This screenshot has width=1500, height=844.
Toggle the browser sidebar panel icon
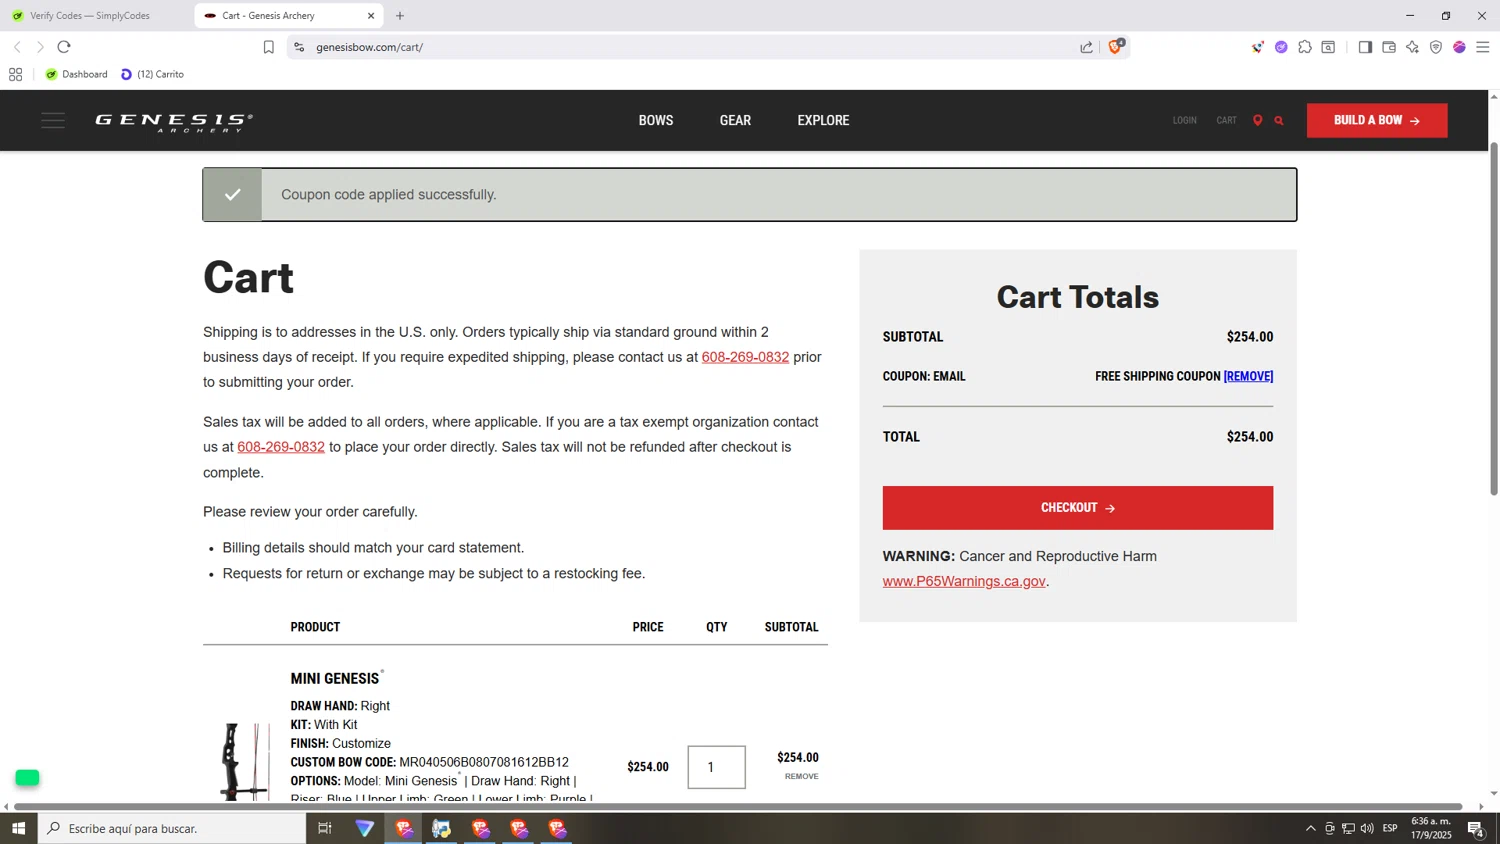coord(1365,47)
